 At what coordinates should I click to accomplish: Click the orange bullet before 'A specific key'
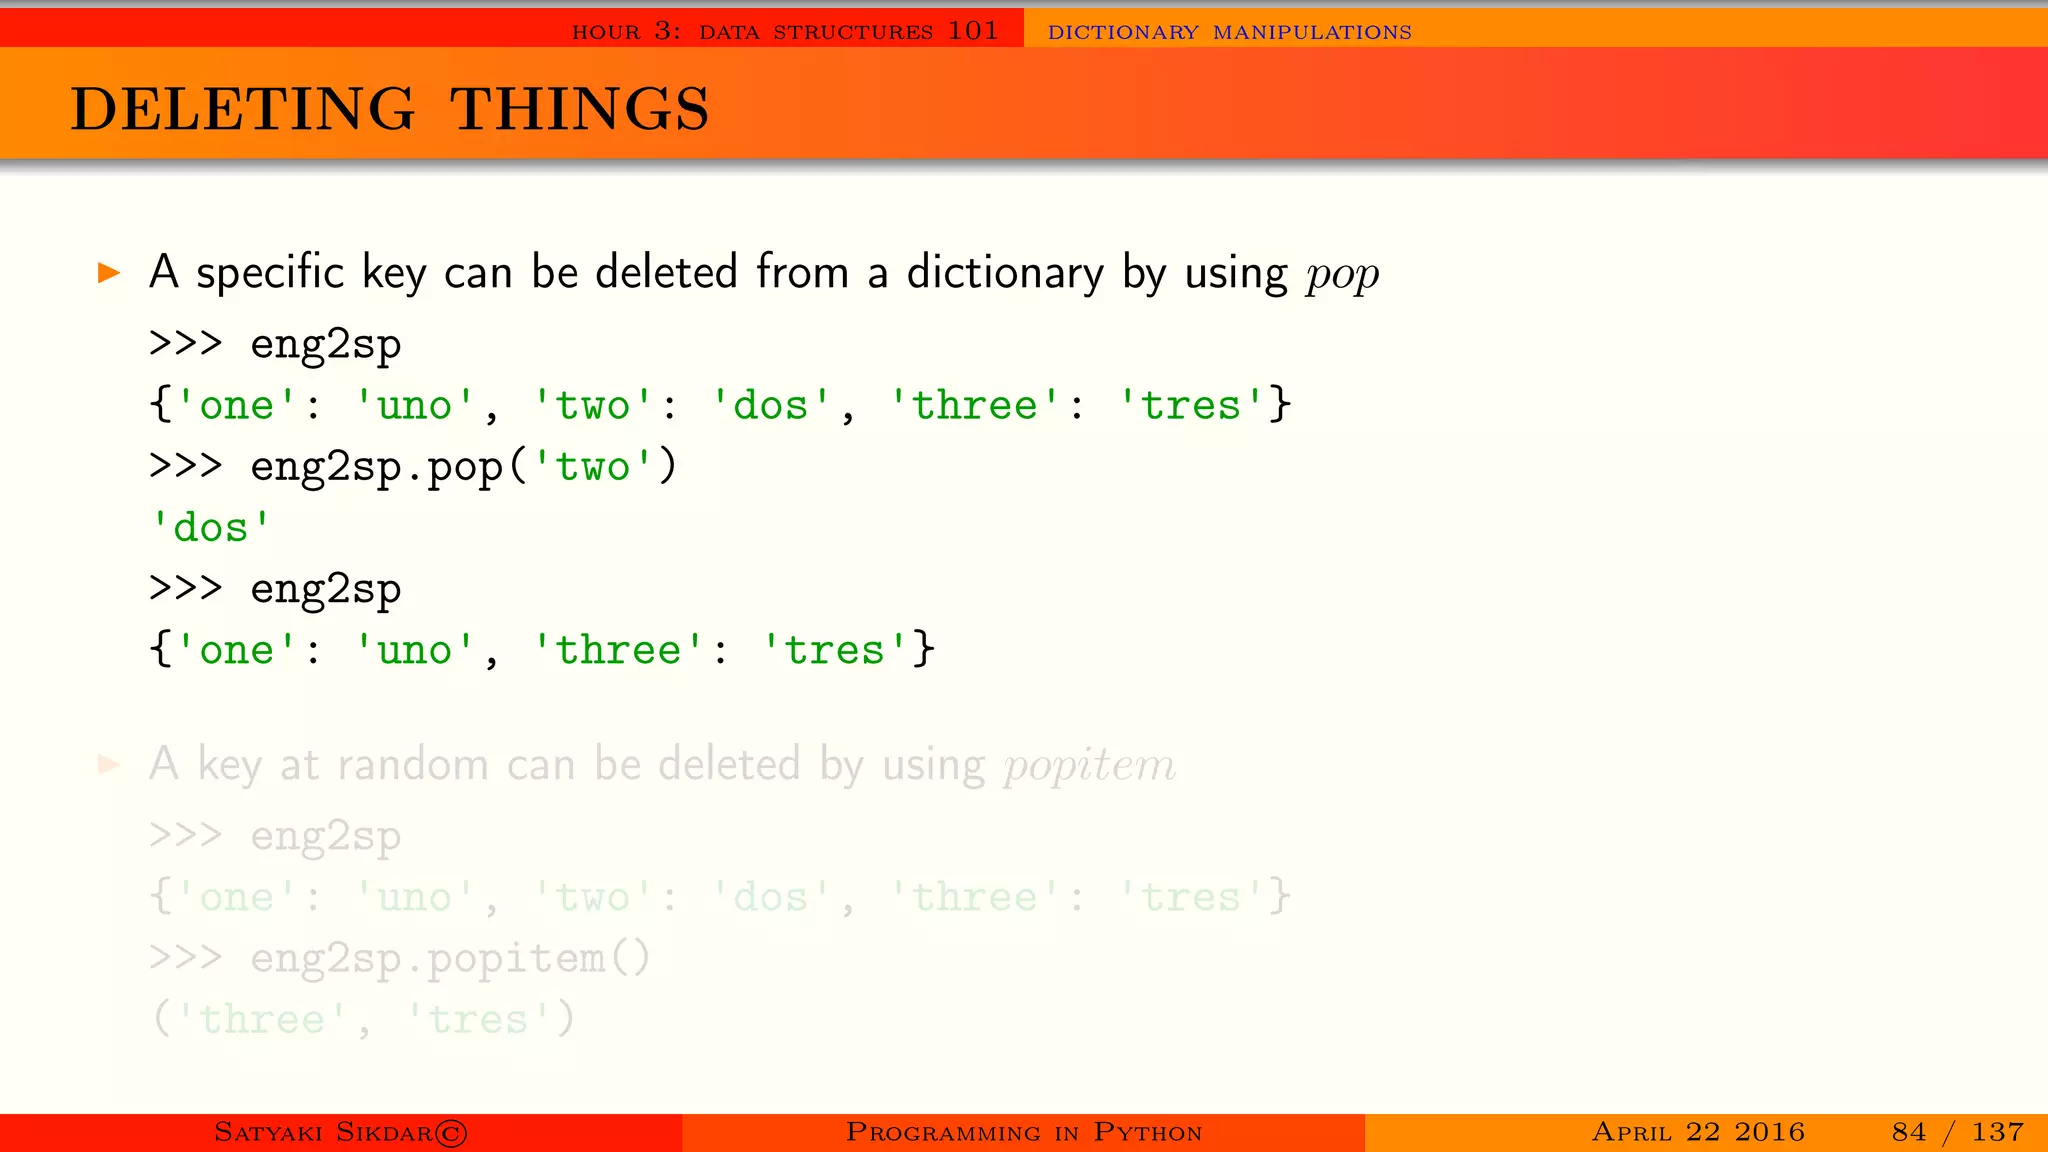pyautogui.click(x=109, y=272)
